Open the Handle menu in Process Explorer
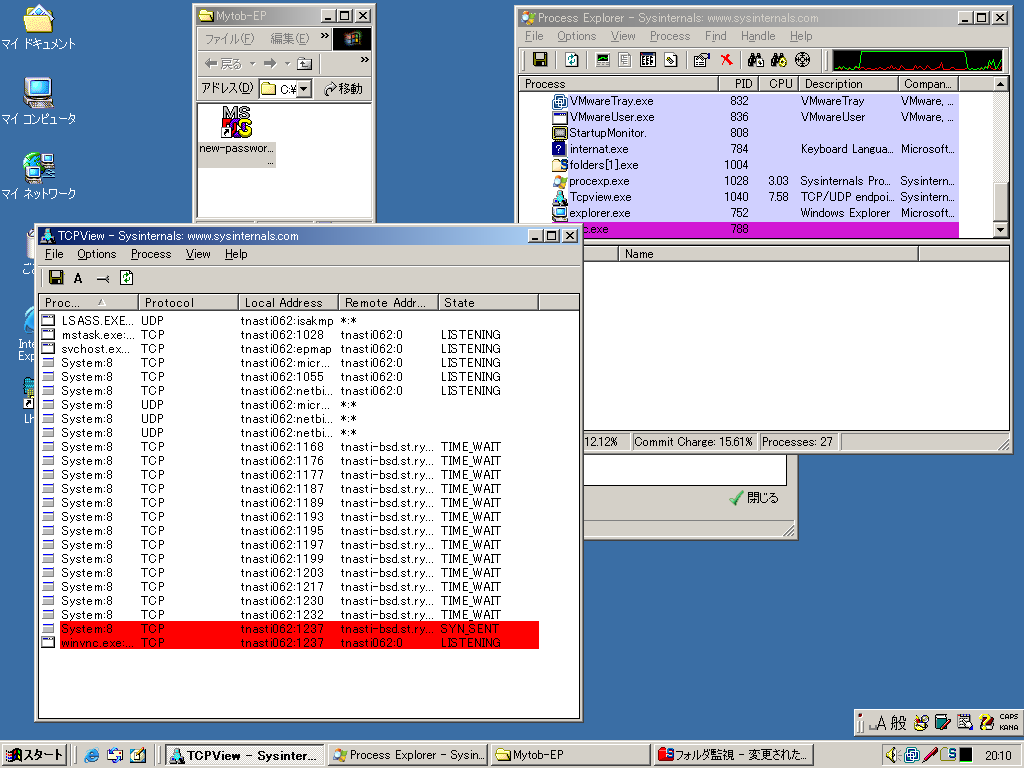The height and width of the screenshot is (768, 1024). [x=758, y=36]
